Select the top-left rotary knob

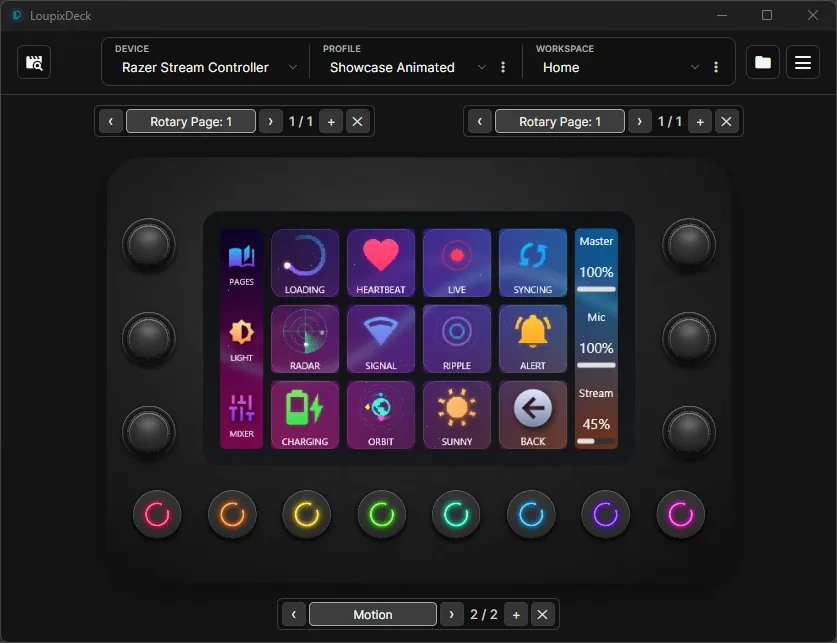click(149, 244)
